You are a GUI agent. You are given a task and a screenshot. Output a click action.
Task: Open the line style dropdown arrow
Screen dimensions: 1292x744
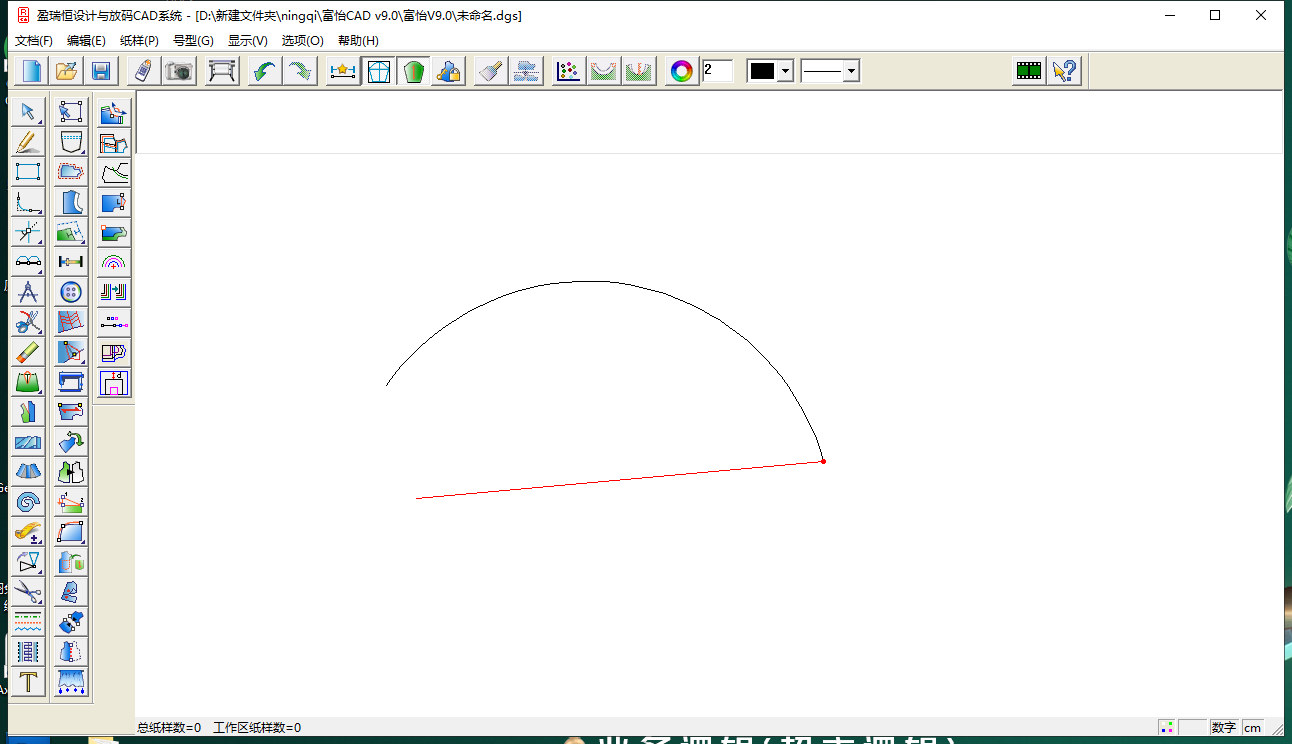(850, 71)
